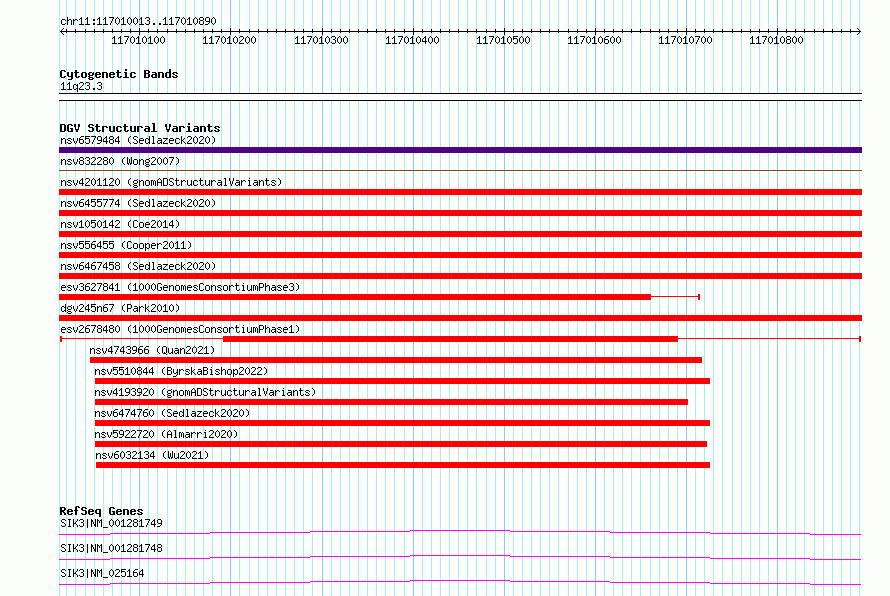Open the nsv832280 (Wong2007) variant label
This screenshot has height=596, width=890.
tap(120, 161)
